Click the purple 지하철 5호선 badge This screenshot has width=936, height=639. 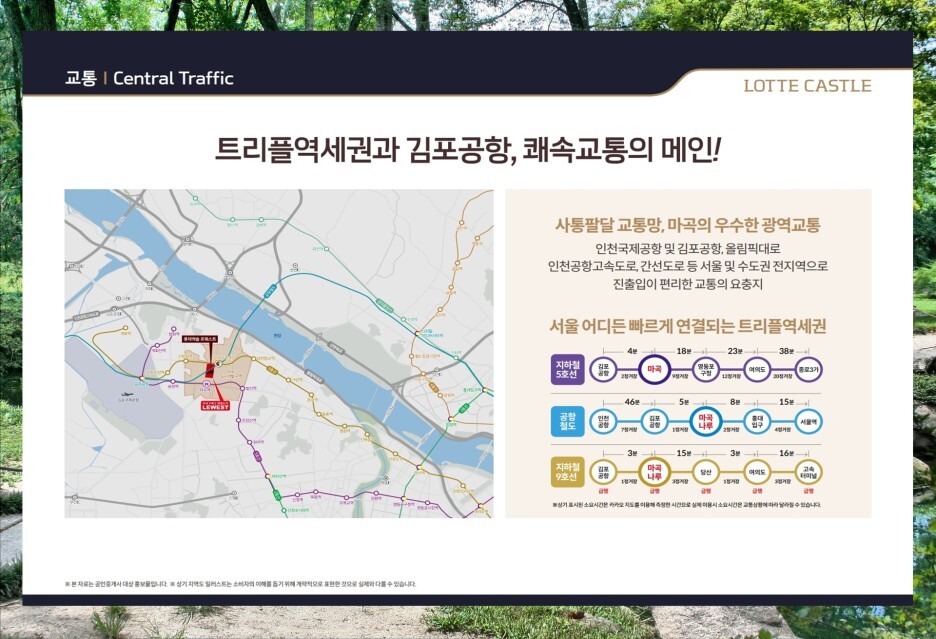coord(568,370)
